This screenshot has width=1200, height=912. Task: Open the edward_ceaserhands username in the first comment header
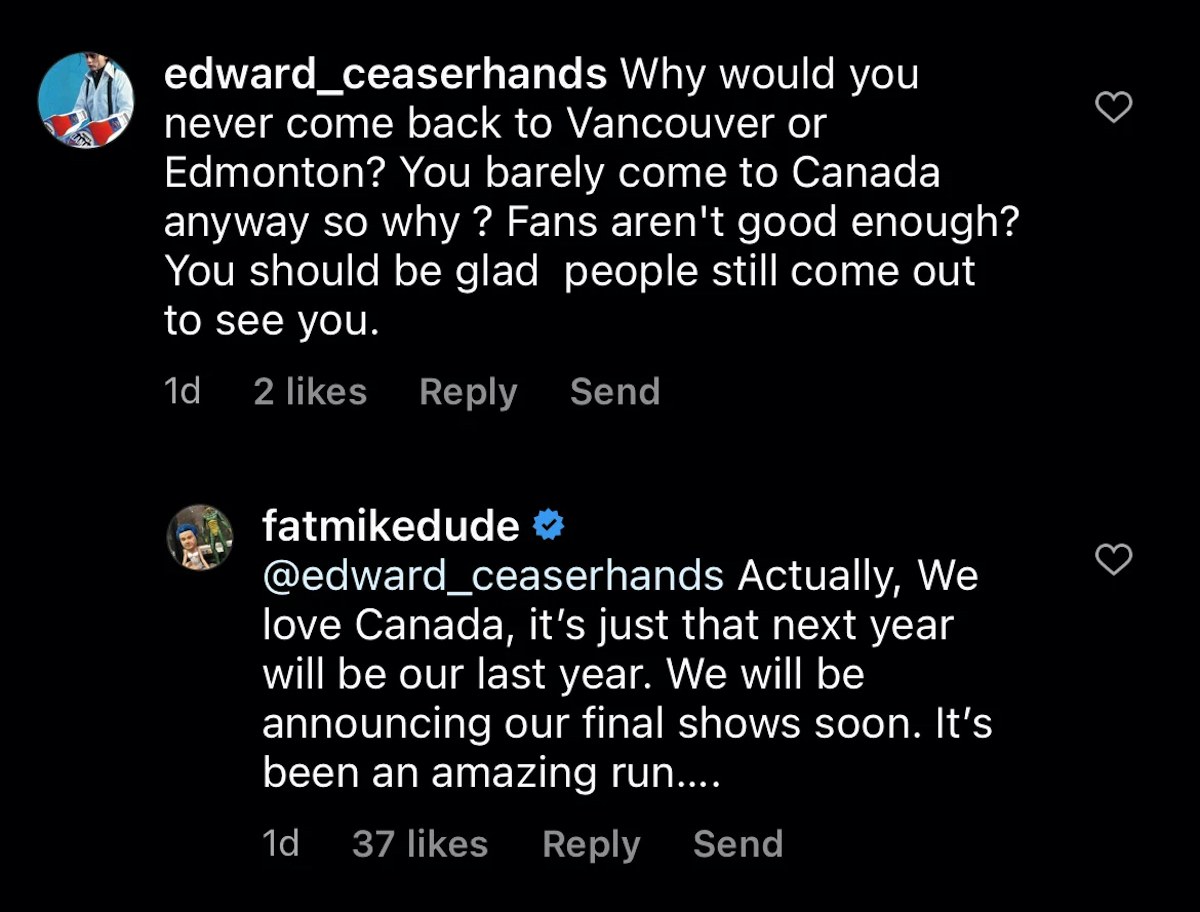tap(385, 75)
